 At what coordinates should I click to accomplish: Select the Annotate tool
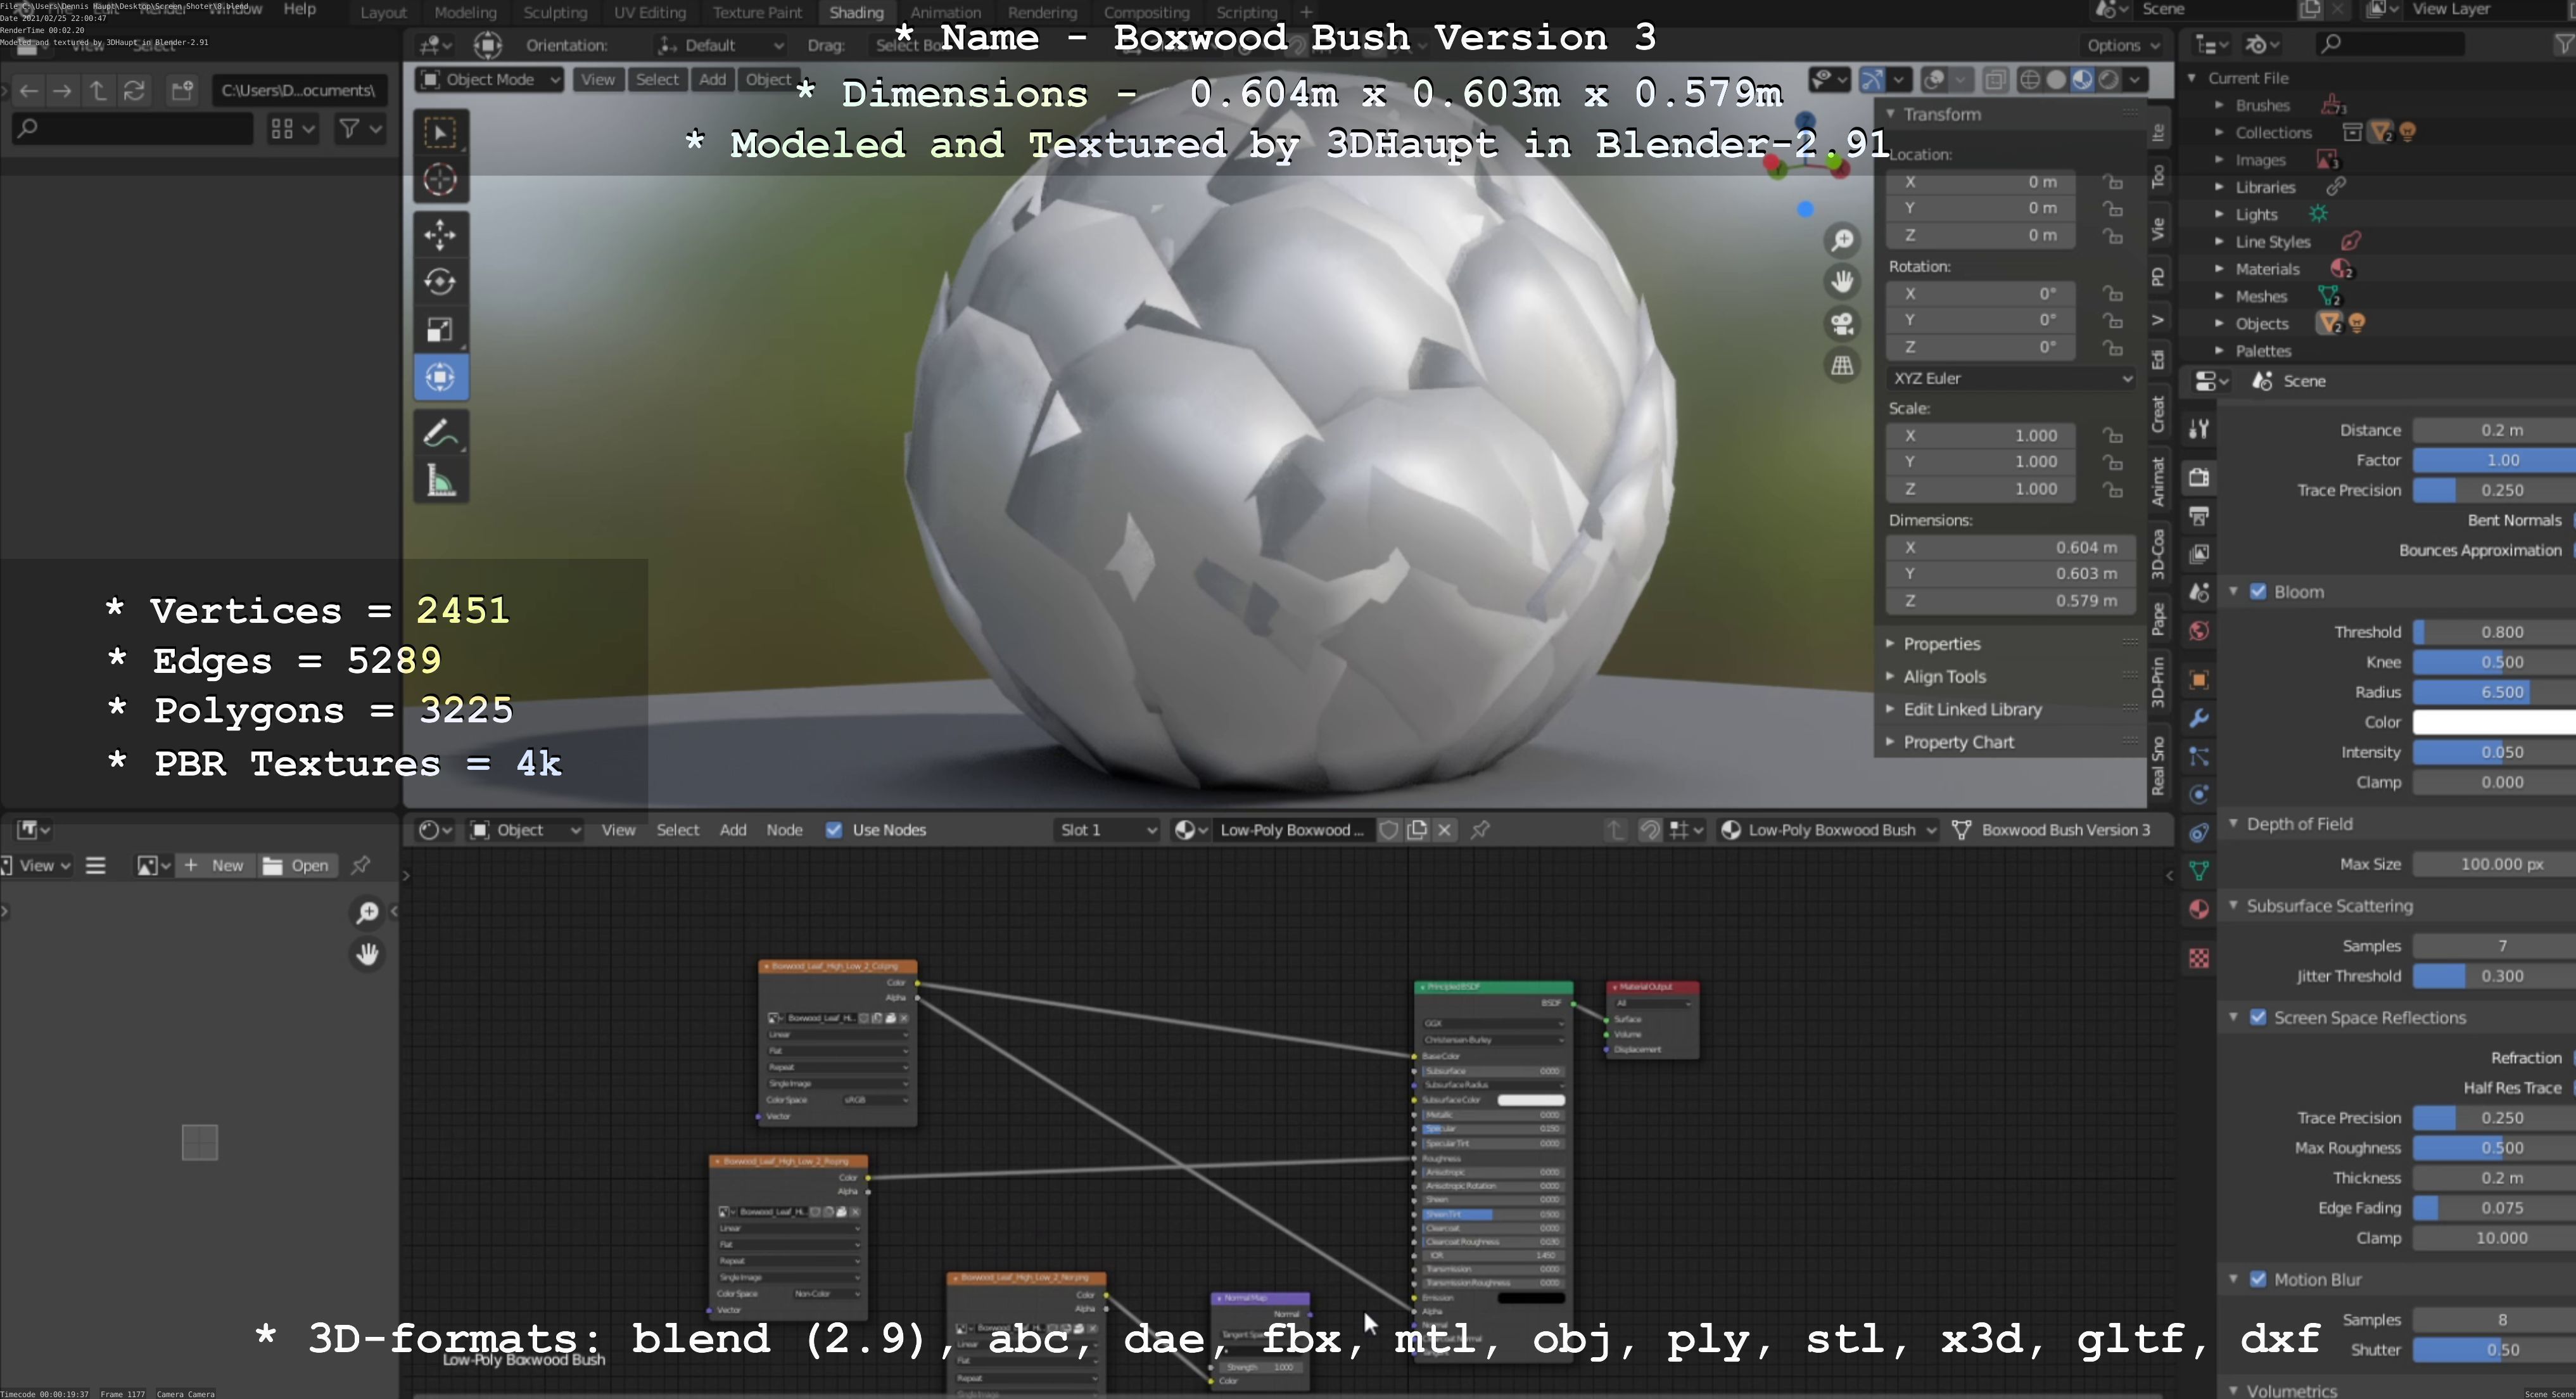click(x=441, y=434)
